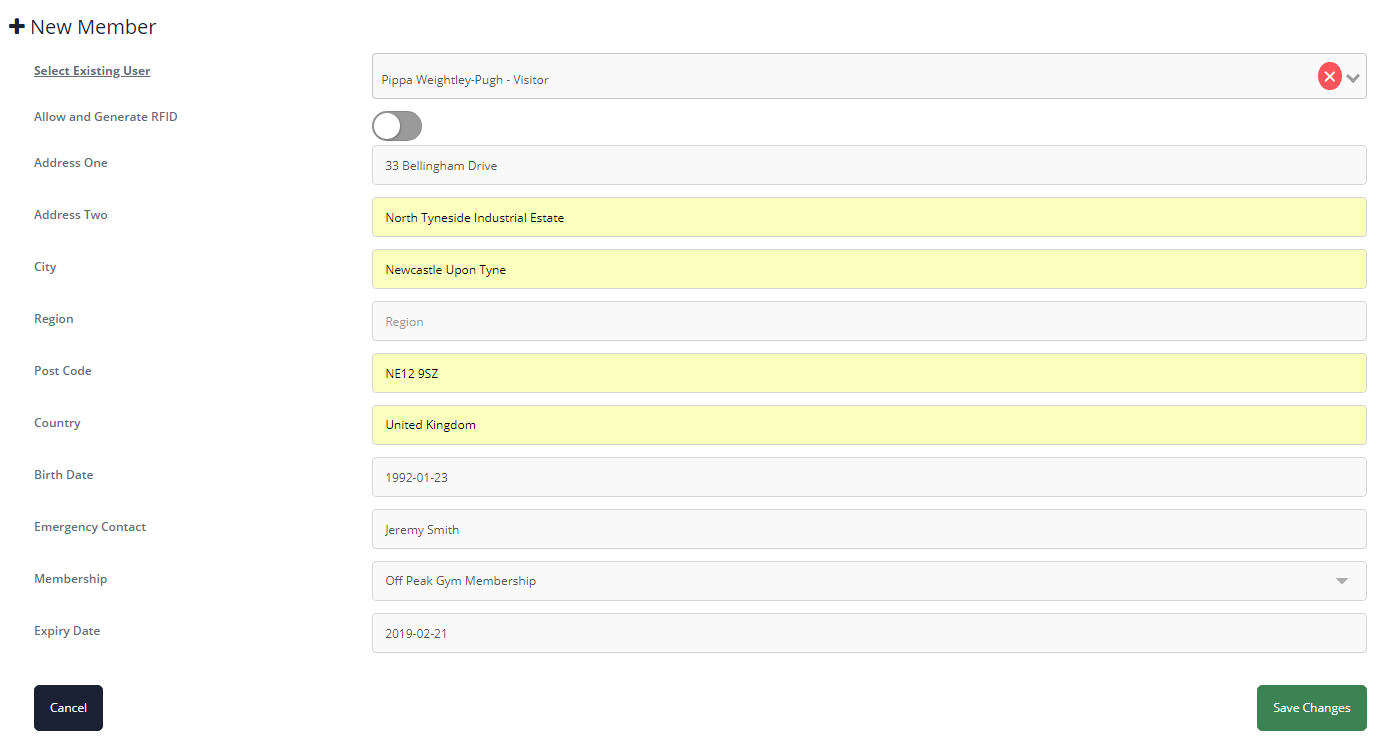Screen dimensions: 1395x755
Task: Clear the selected user with red X icon
Action: click(1329, 76)
